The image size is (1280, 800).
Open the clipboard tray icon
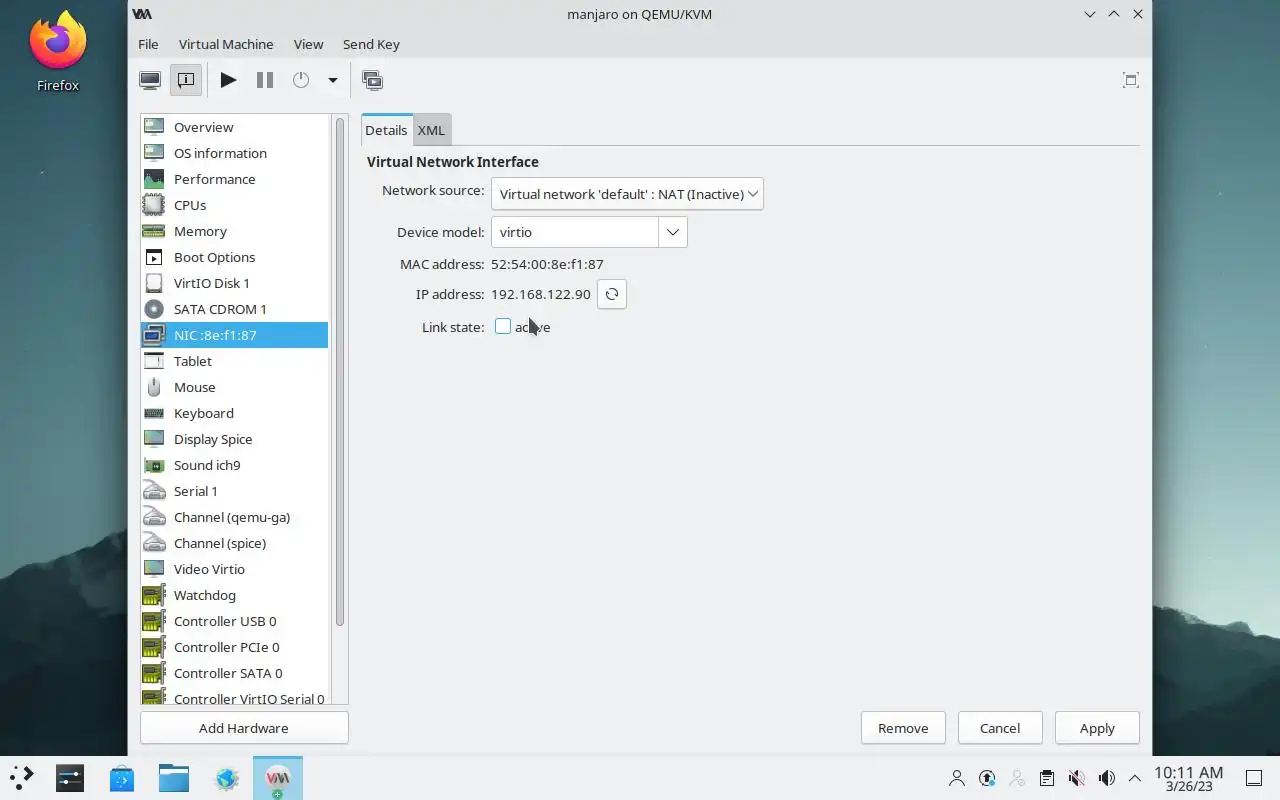coord(1047,778)
